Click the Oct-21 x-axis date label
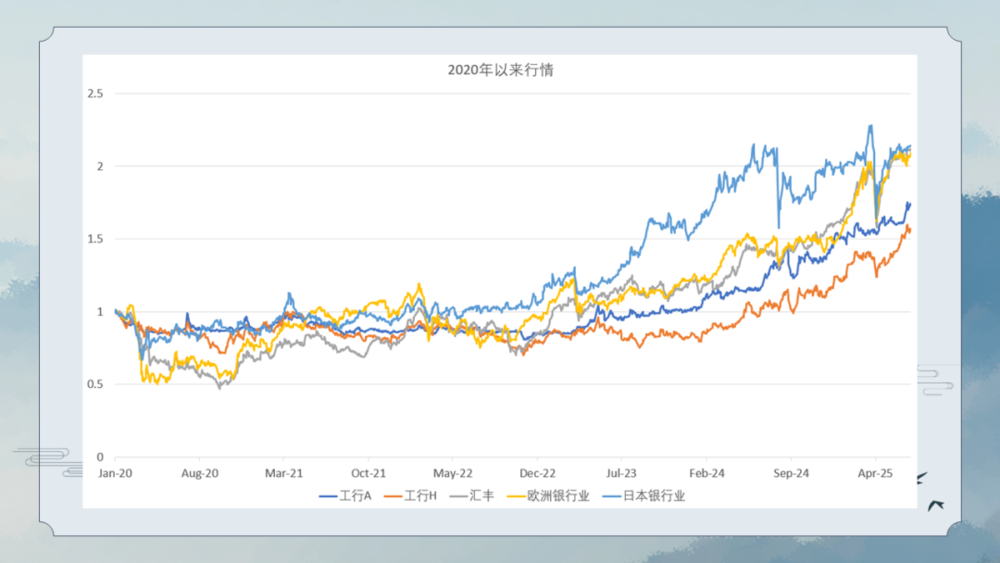 (x=369, y=472)
